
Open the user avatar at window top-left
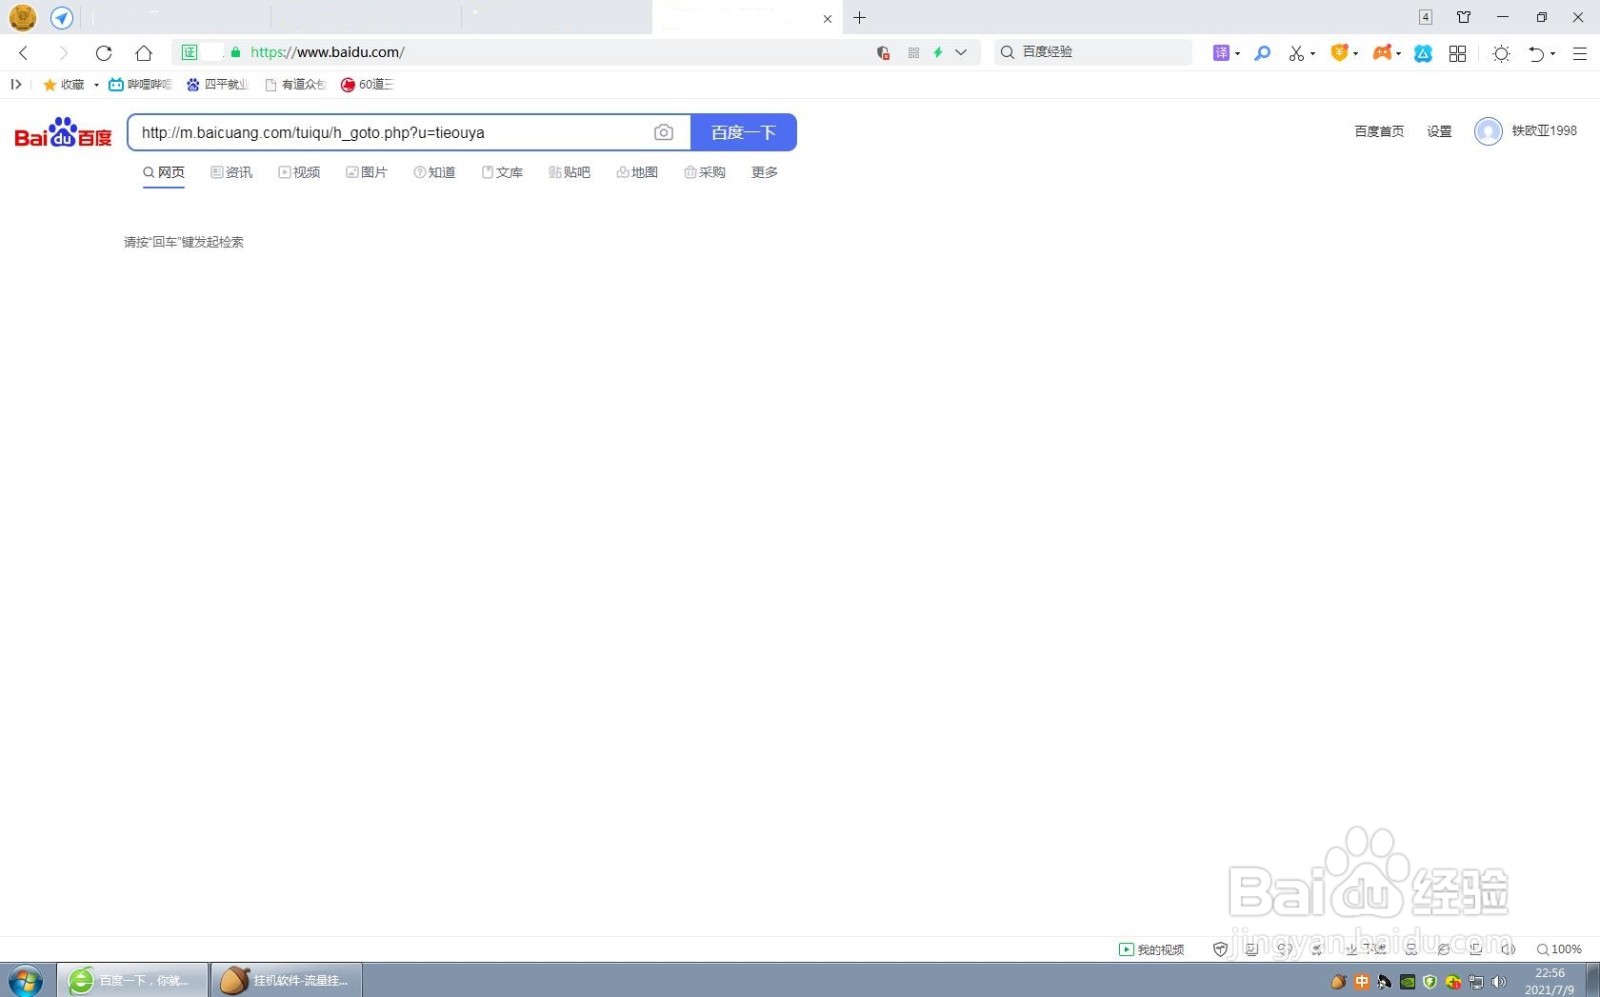coord(22,17)
